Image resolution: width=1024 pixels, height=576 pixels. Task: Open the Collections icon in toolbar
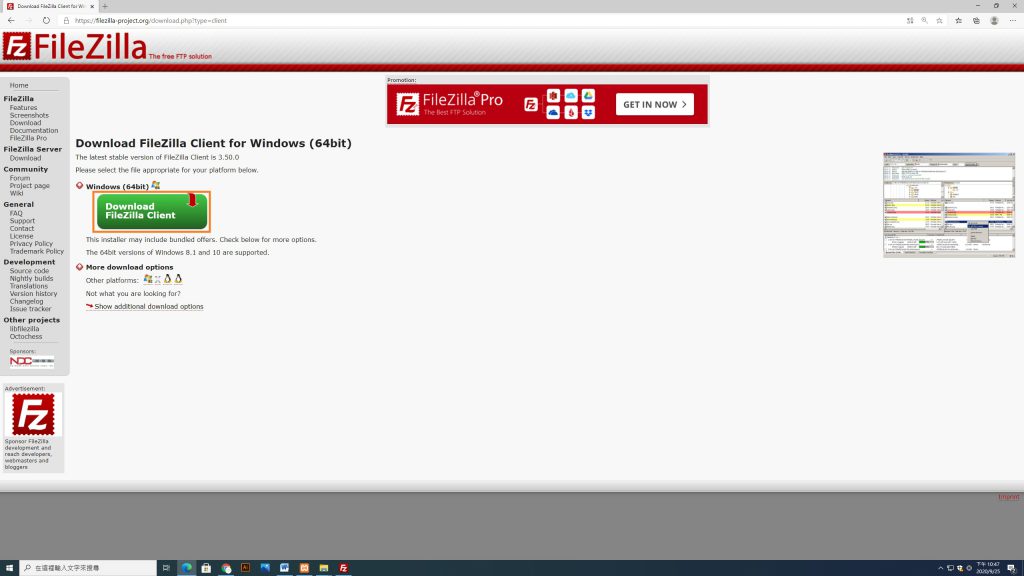tap(976, 20)
